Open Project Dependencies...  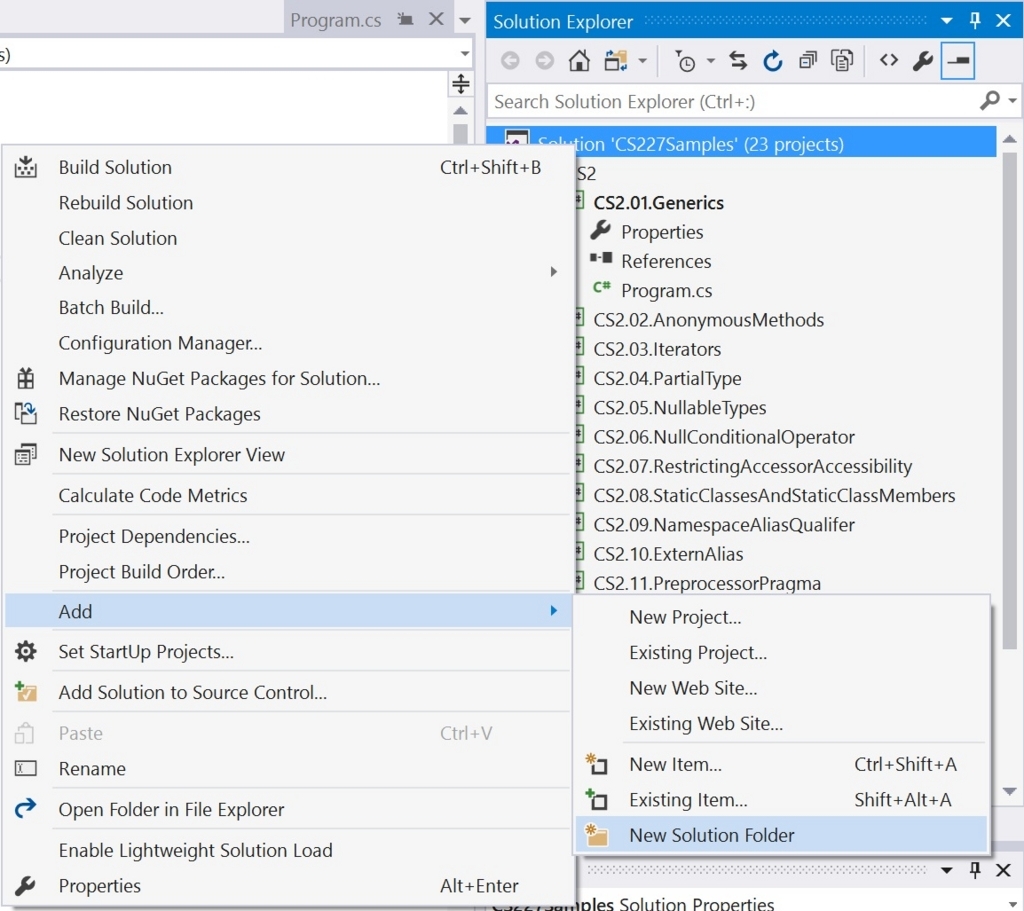287,536
